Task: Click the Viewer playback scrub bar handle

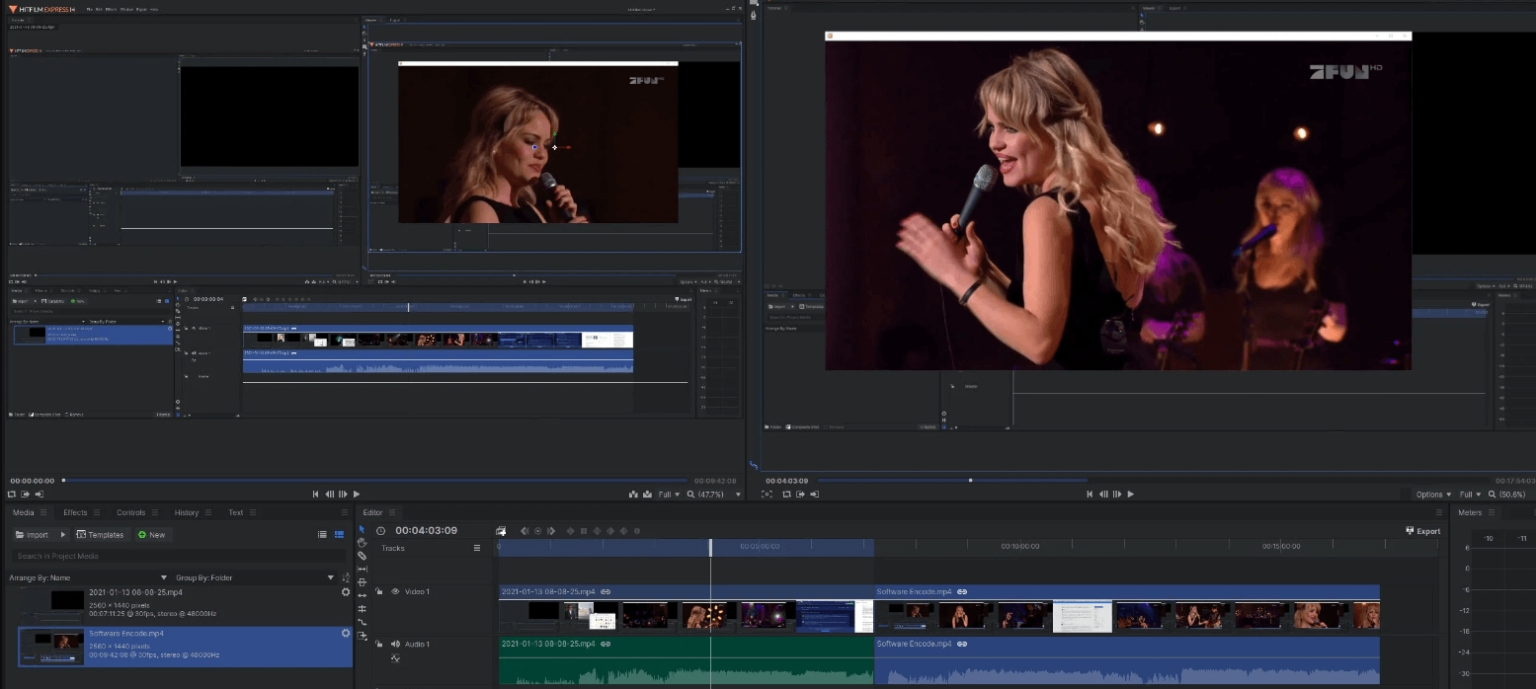Action: (970, 481)
